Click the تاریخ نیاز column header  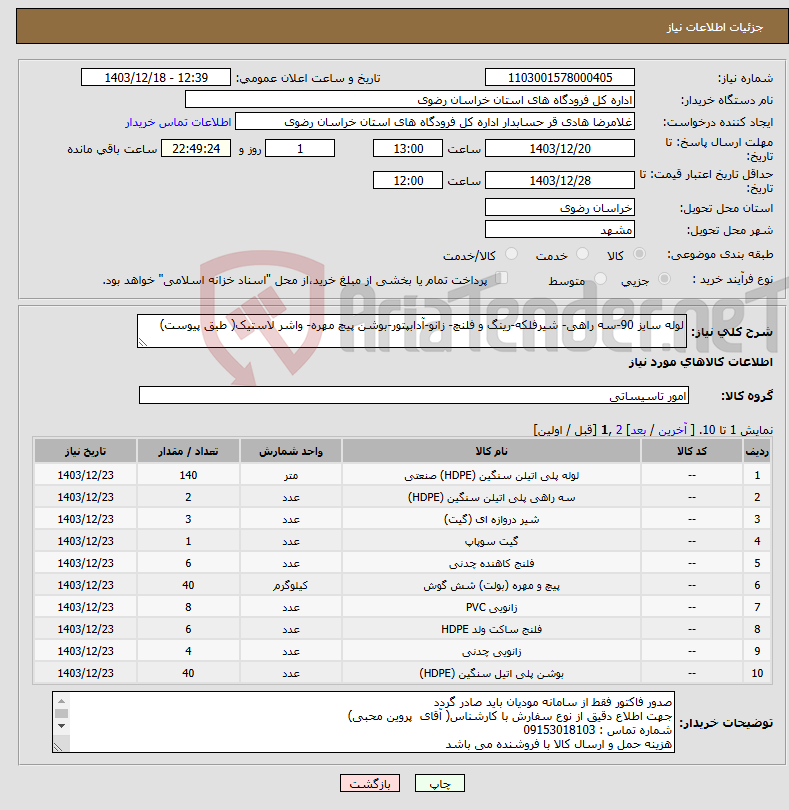pos(85,451)
